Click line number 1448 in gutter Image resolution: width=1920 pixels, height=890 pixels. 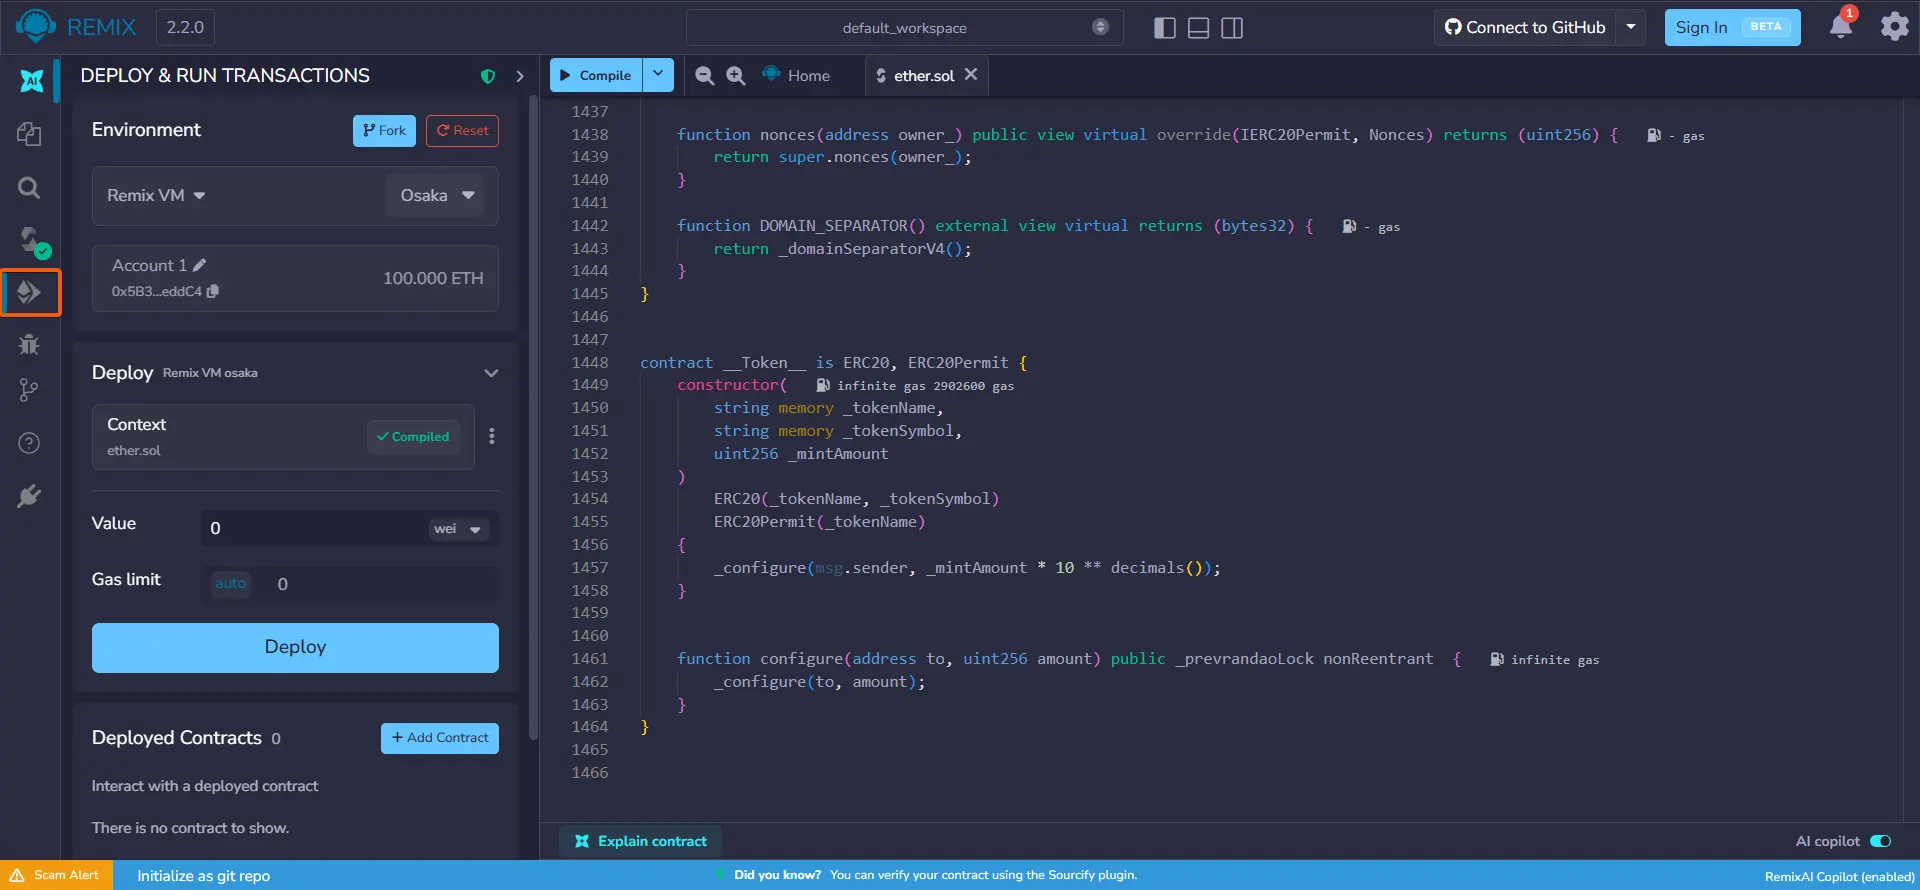click(x=589, y=362)
